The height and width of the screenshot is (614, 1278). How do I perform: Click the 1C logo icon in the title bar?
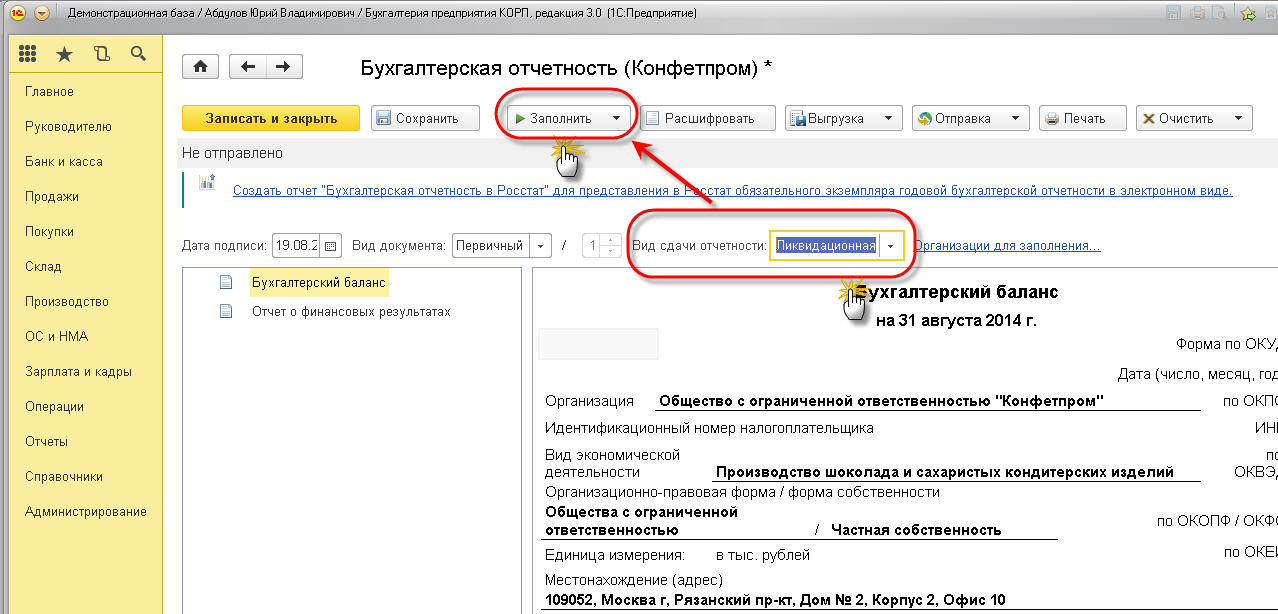coord(18,13)
